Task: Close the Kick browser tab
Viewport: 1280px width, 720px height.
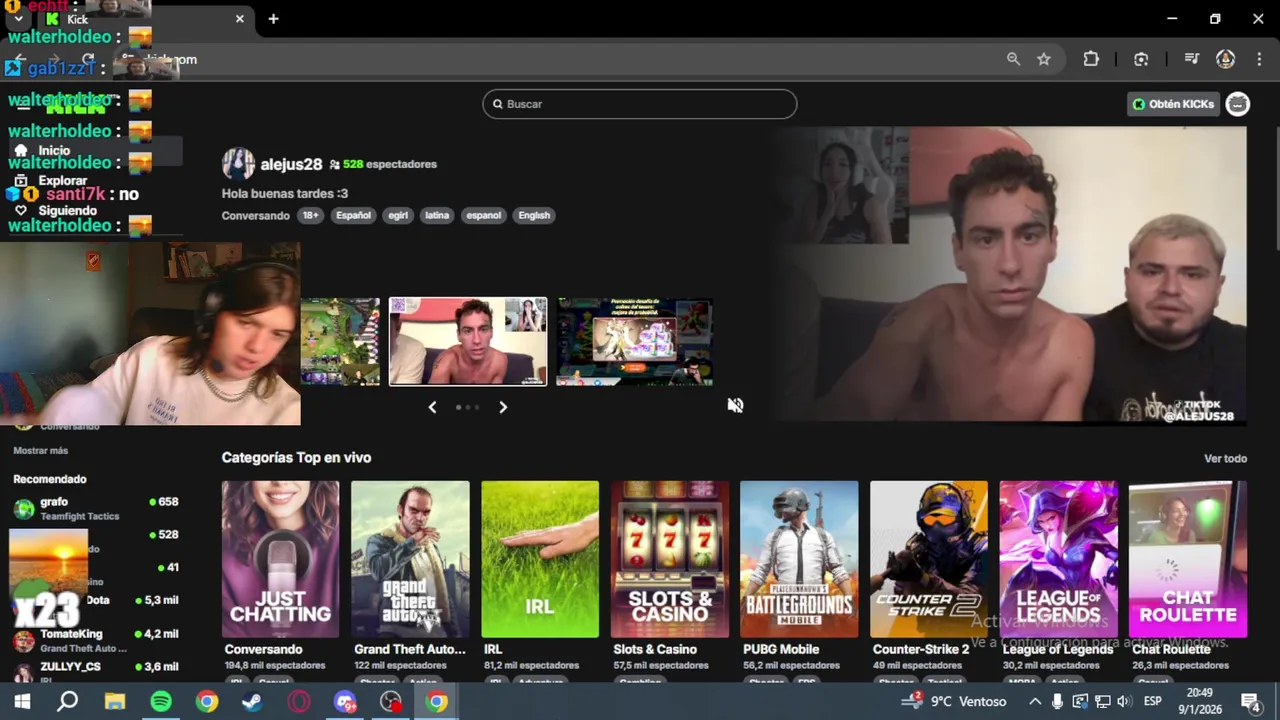Action: coord(240,19)
